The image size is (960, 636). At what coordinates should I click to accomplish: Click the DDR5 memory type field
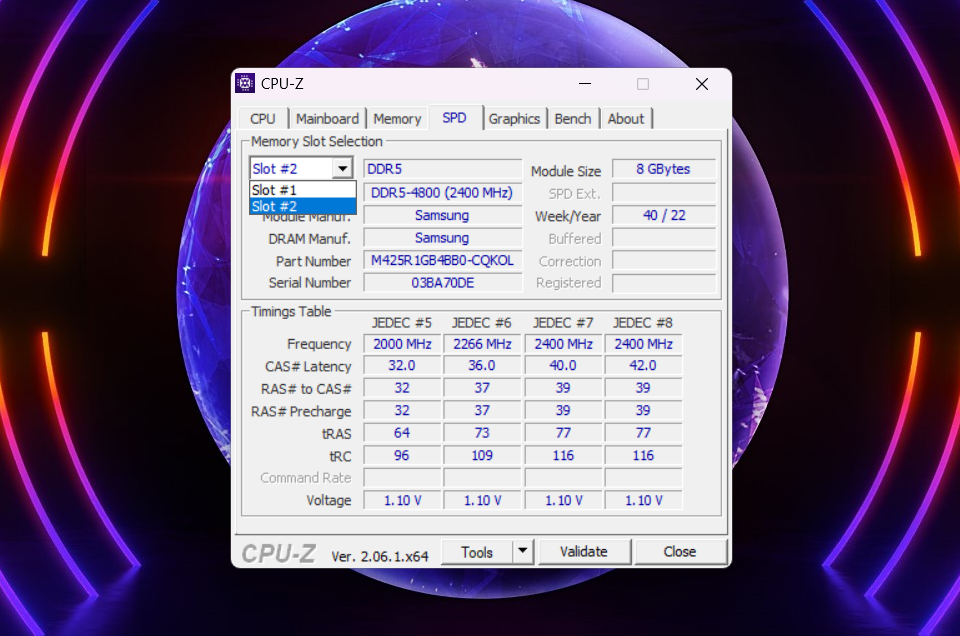pos(443,169)
